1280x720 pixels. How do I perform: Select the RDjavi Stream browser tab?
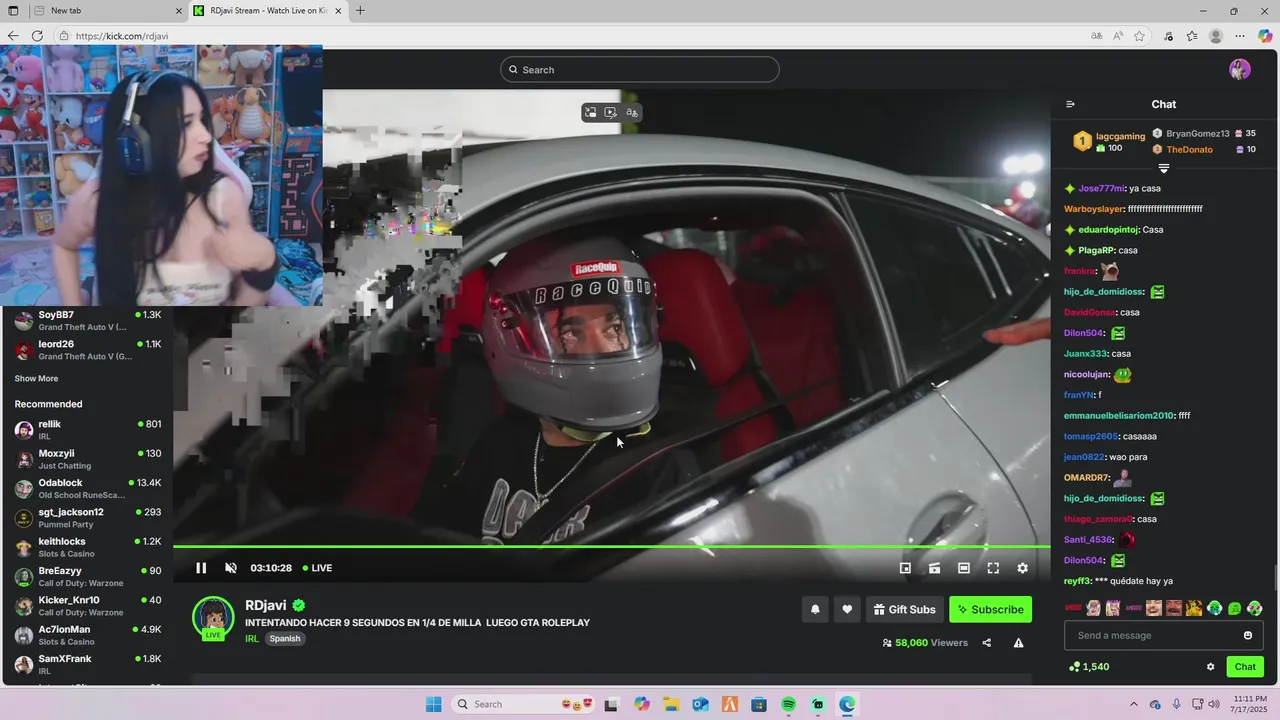click(267, 11)
